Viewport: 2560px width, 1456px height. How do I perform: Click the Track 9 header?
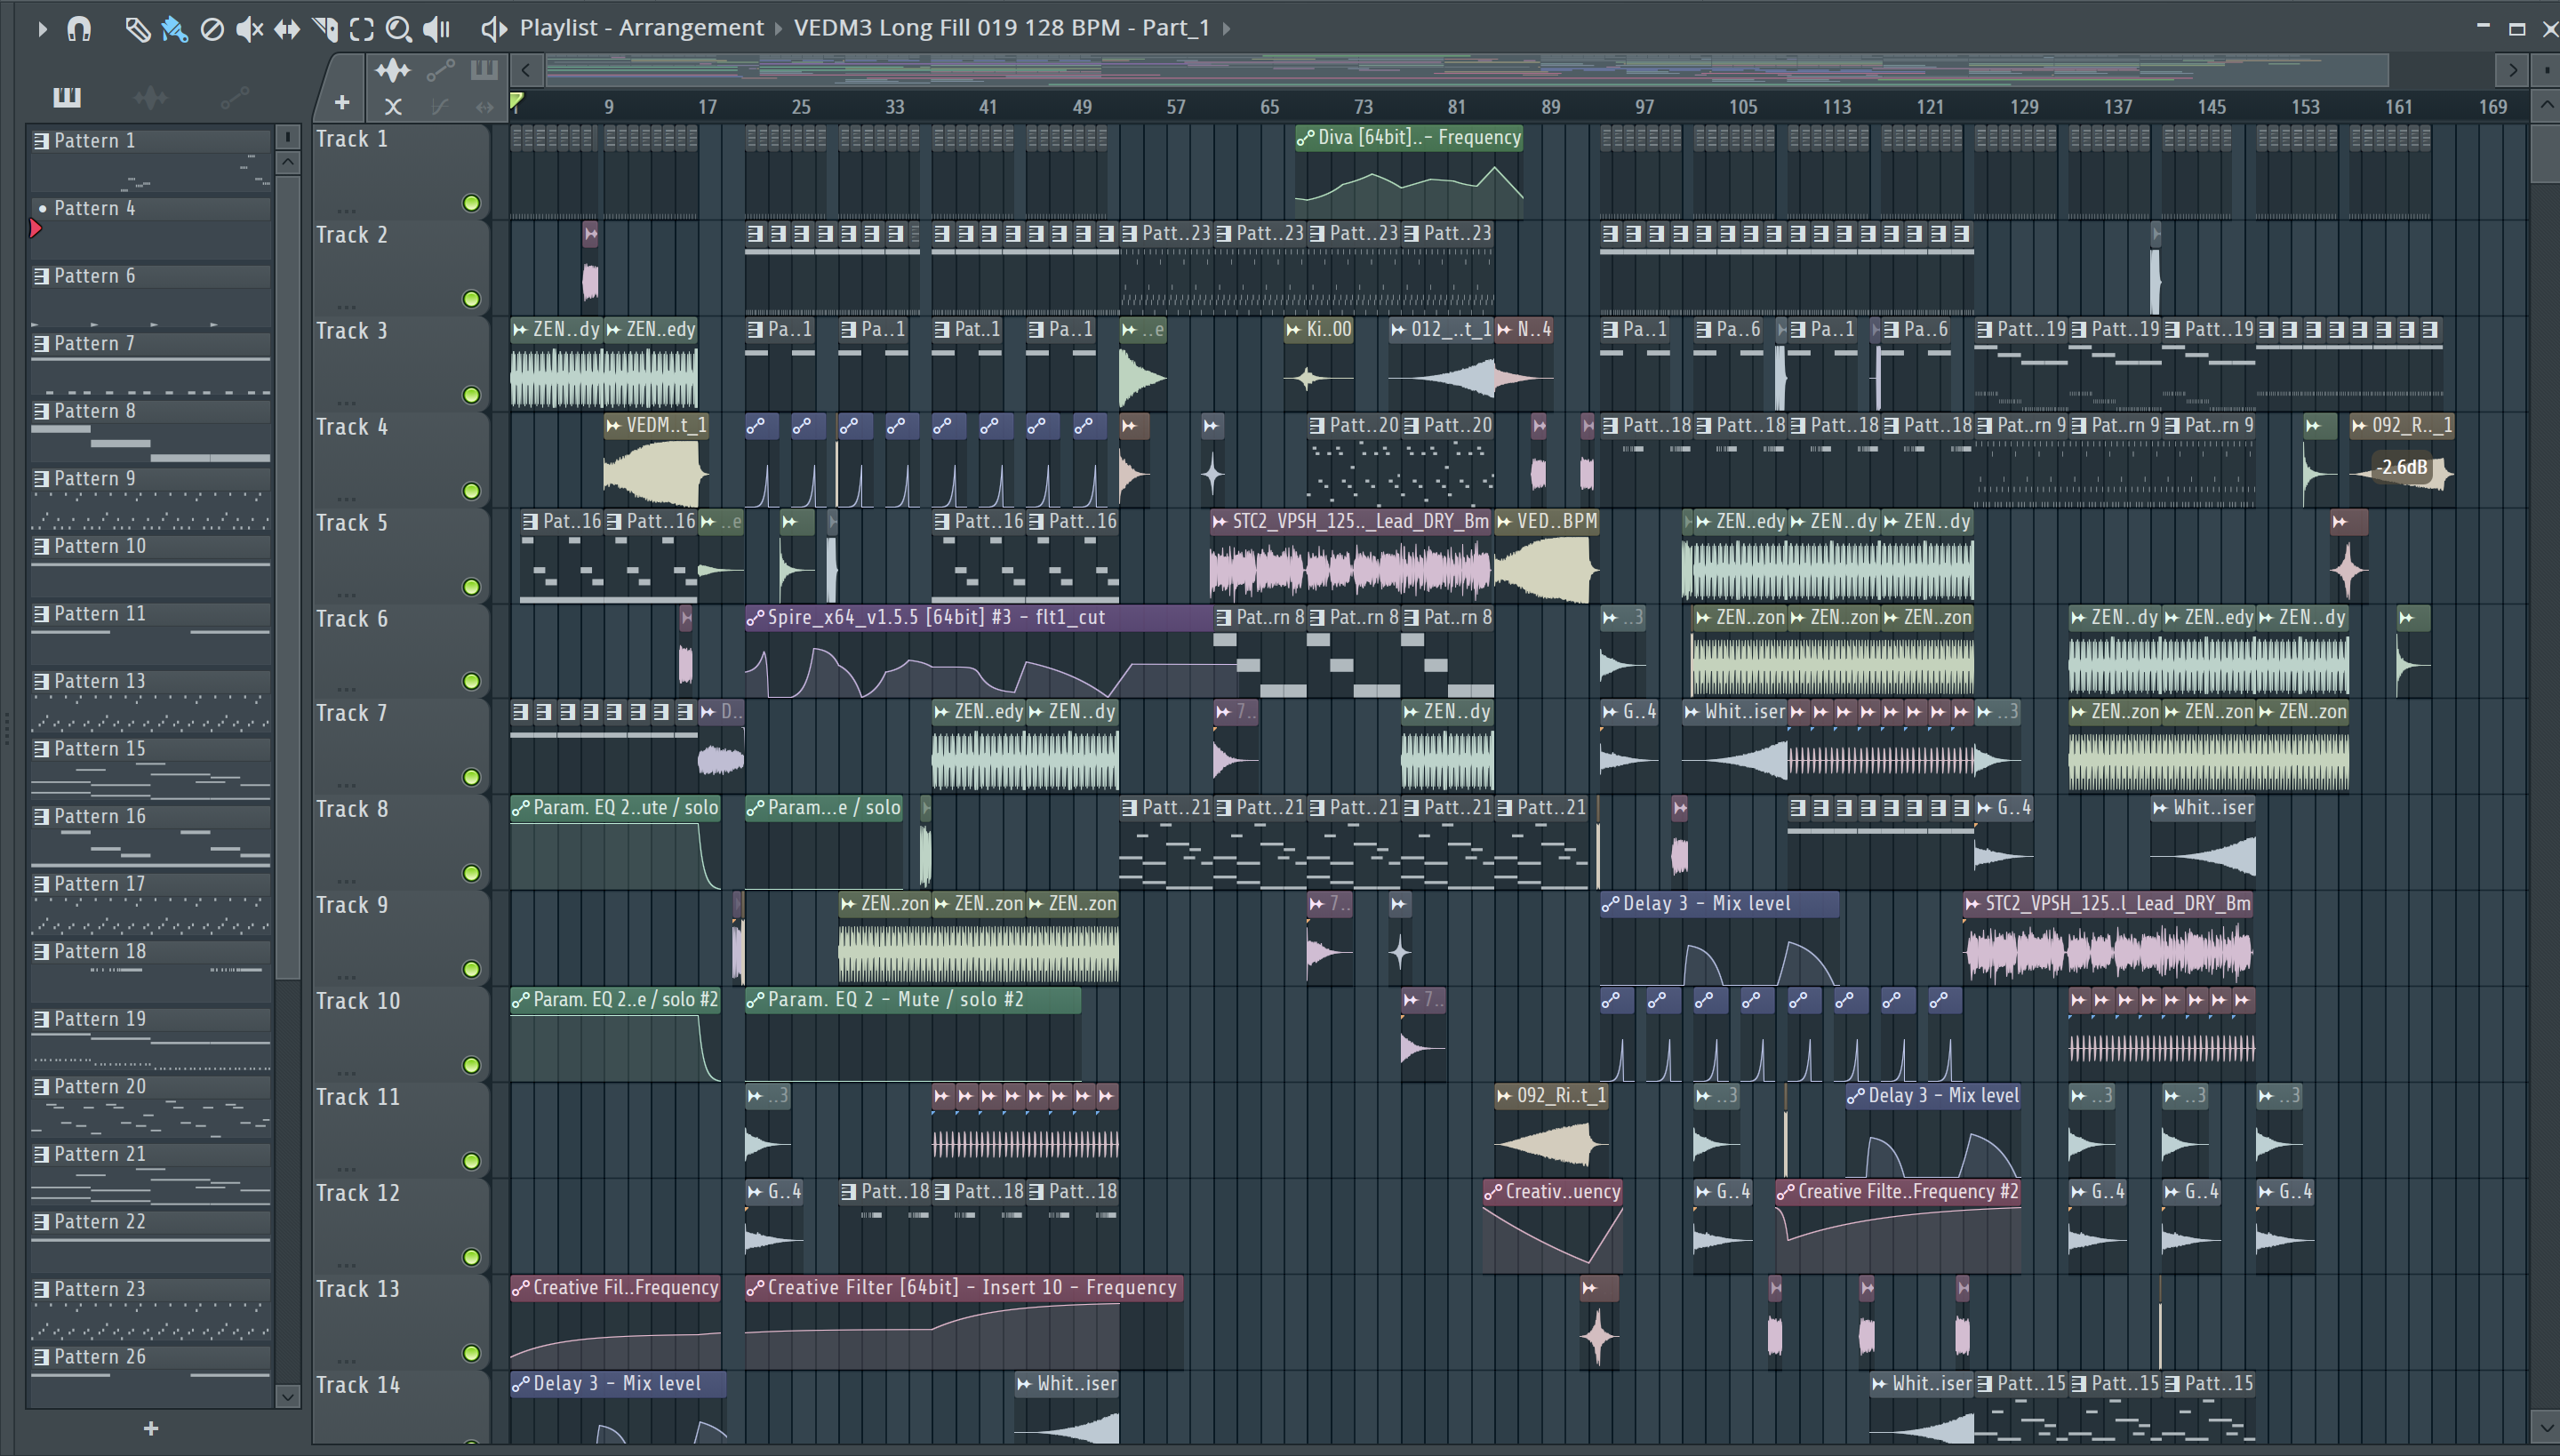[x=400, y=937]
